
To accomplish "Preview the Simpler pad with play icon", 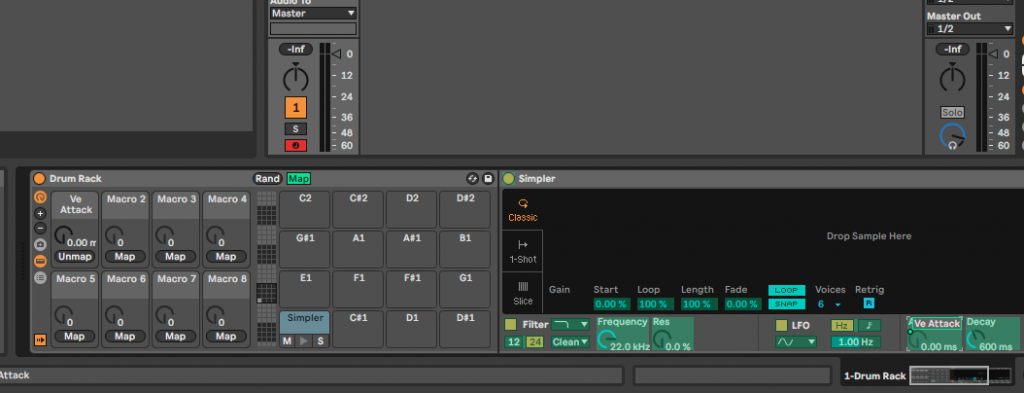I will coord(303,341).
